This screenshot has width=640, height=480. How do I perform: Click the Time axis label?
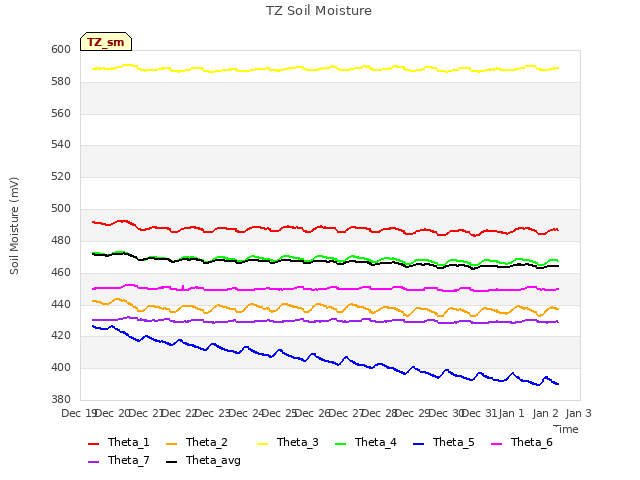566,429
